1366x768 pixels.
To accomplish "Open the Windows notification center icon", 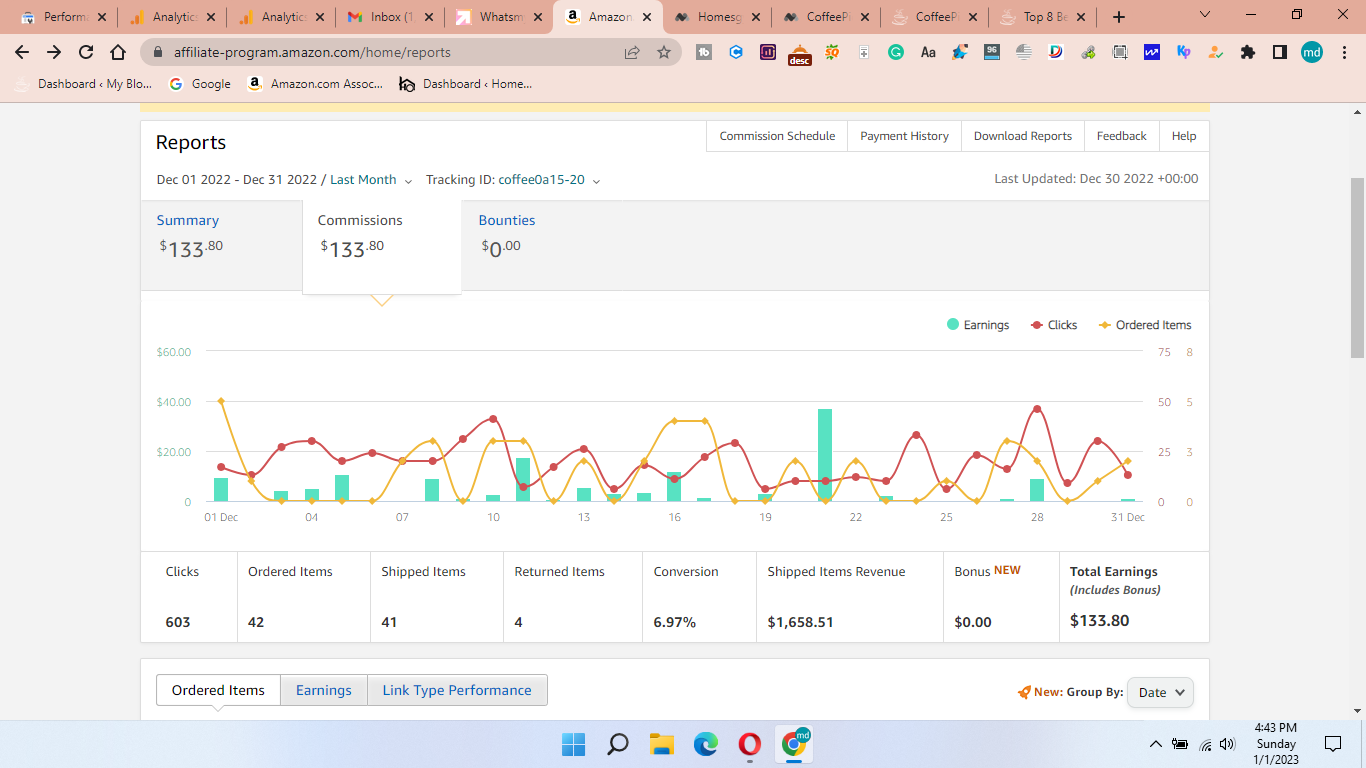I will 1332,744.
